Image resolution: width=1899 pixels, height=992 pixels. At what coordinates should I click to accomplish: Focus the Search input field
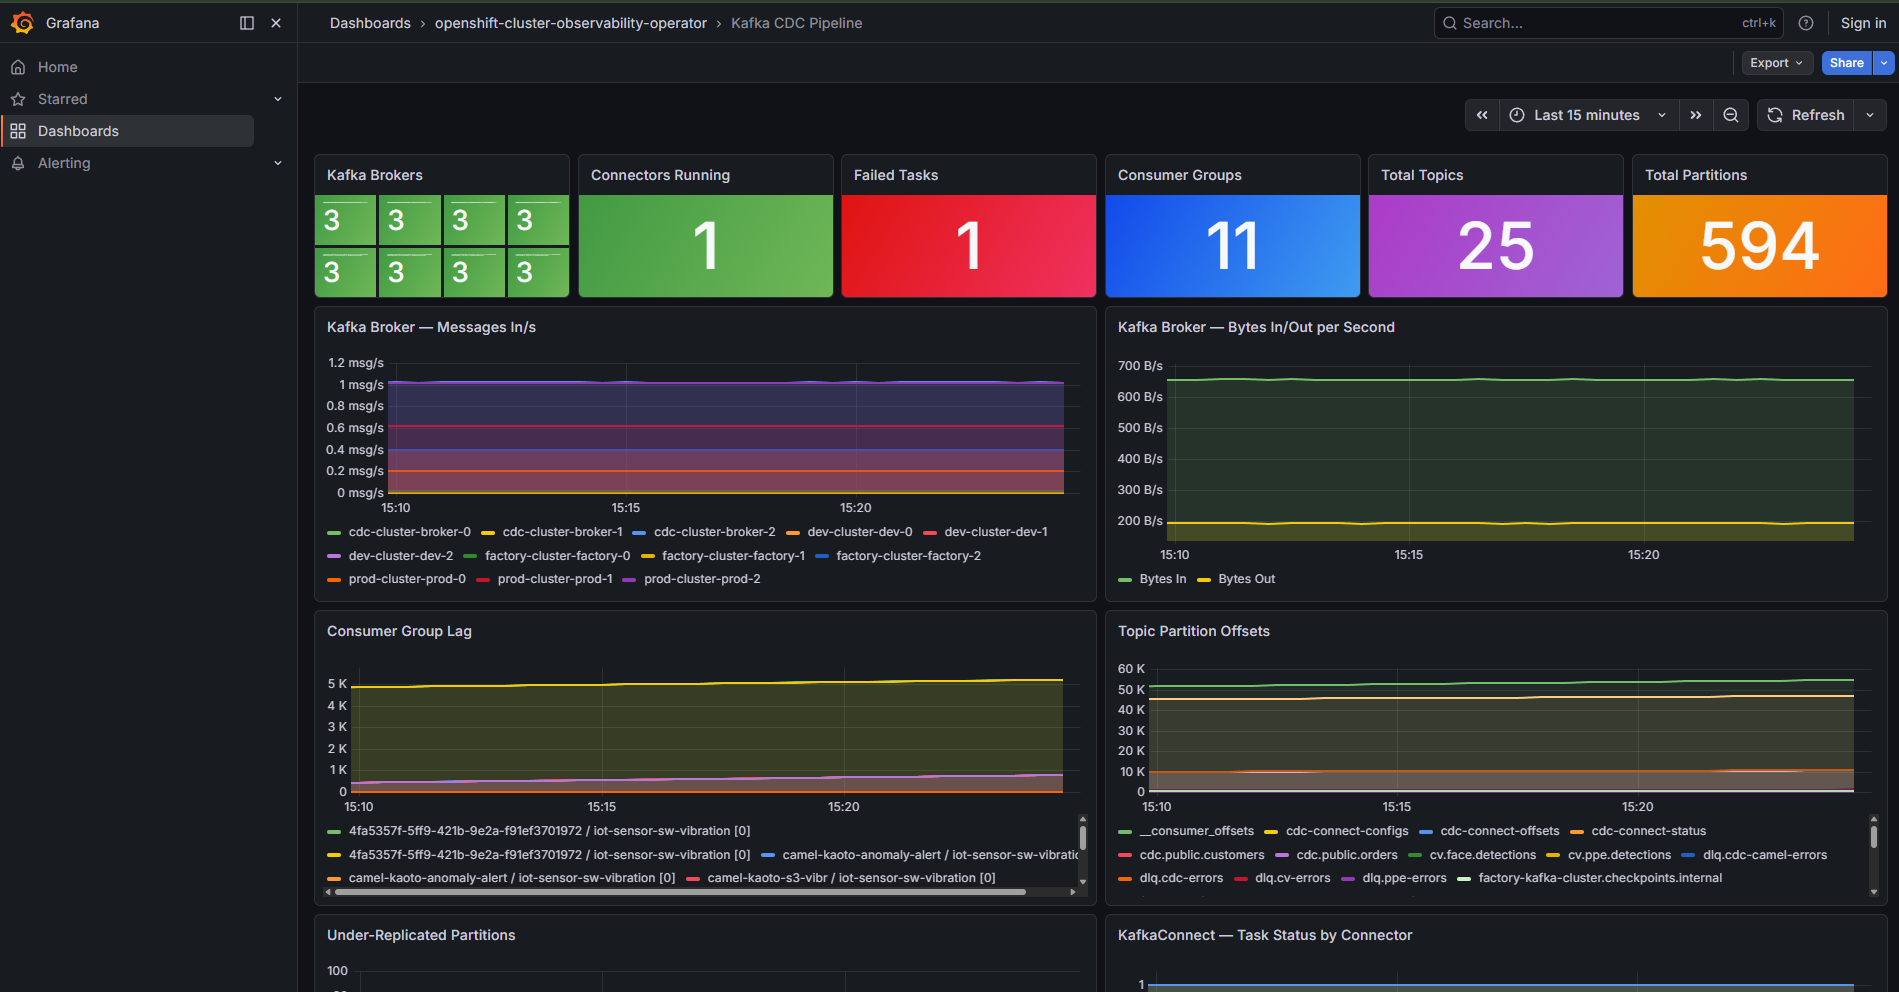[x=1608, y=23]
